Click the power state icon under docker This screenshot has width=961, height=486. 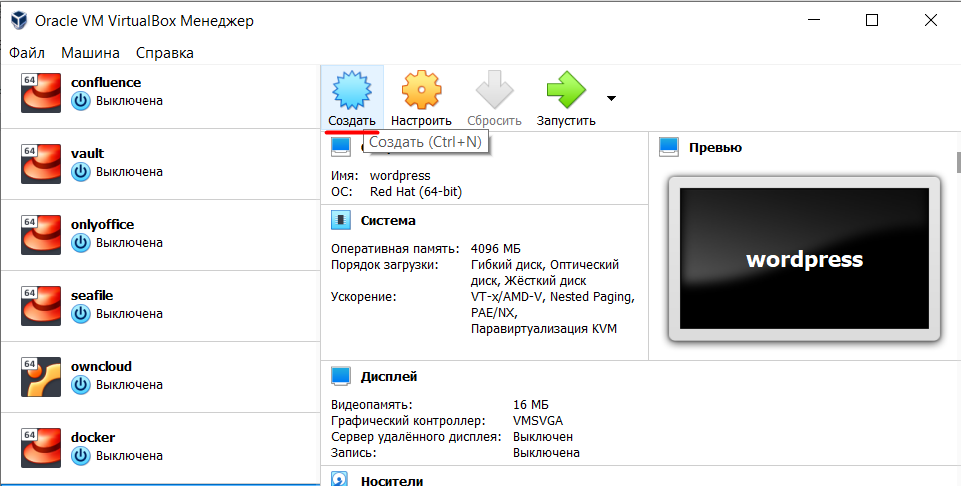(81, 456)
